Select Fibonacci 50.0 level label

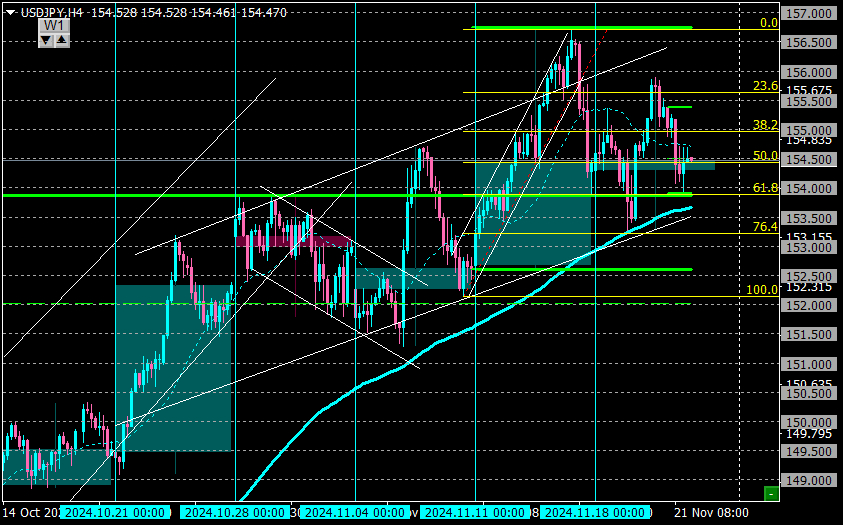click(x=766, y=156)
